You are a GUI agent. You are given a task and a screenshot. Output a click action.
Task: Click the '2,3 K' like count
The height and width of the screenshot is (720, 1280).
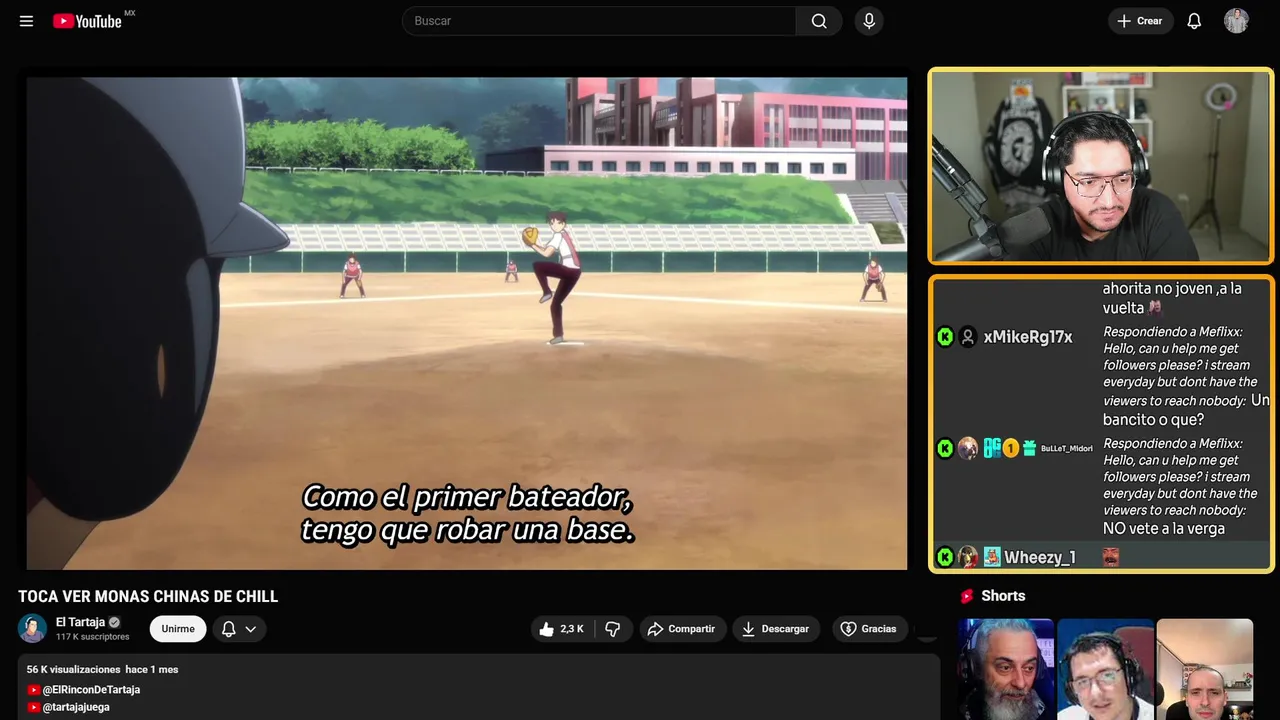572,629
